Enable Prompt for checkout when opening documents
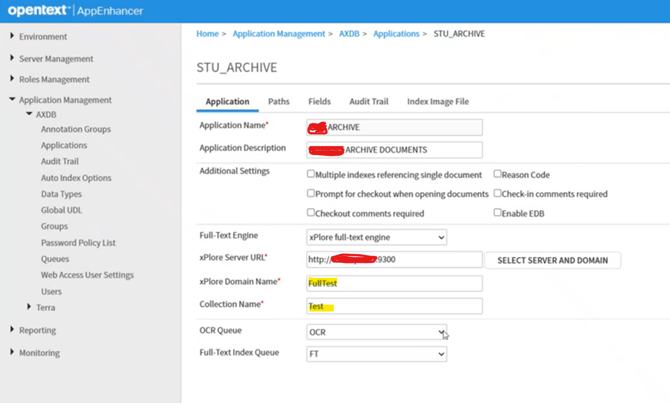 pos(311,194)
